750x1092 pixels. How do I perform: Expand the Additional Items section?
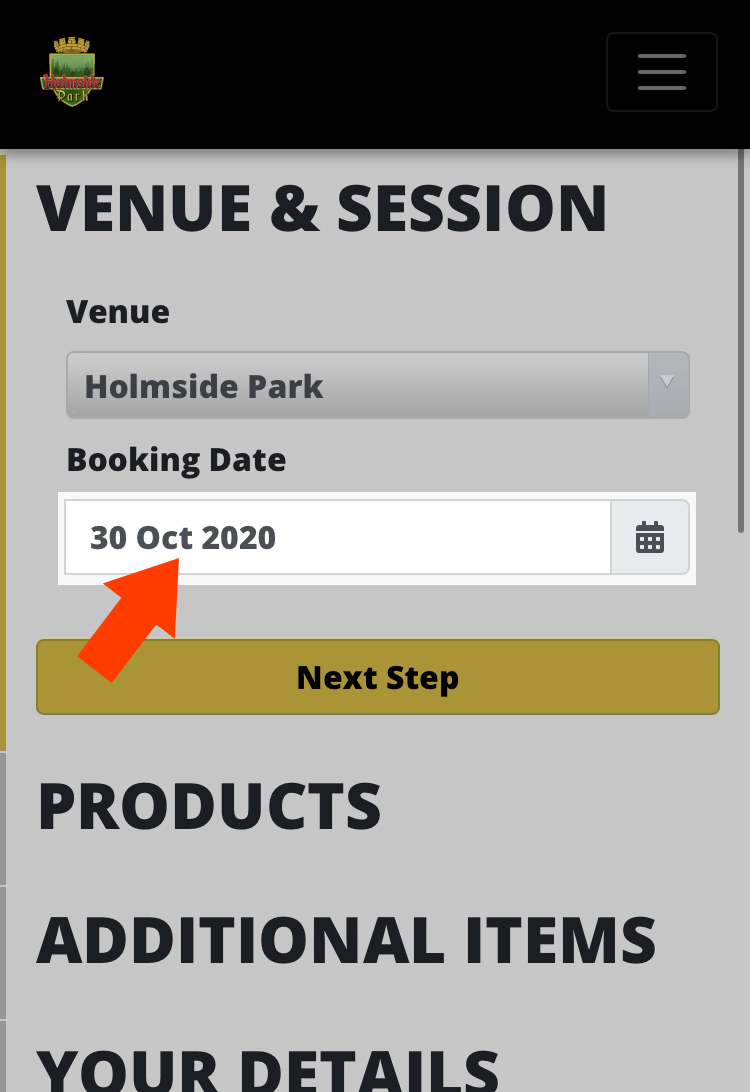pos(346,940)
